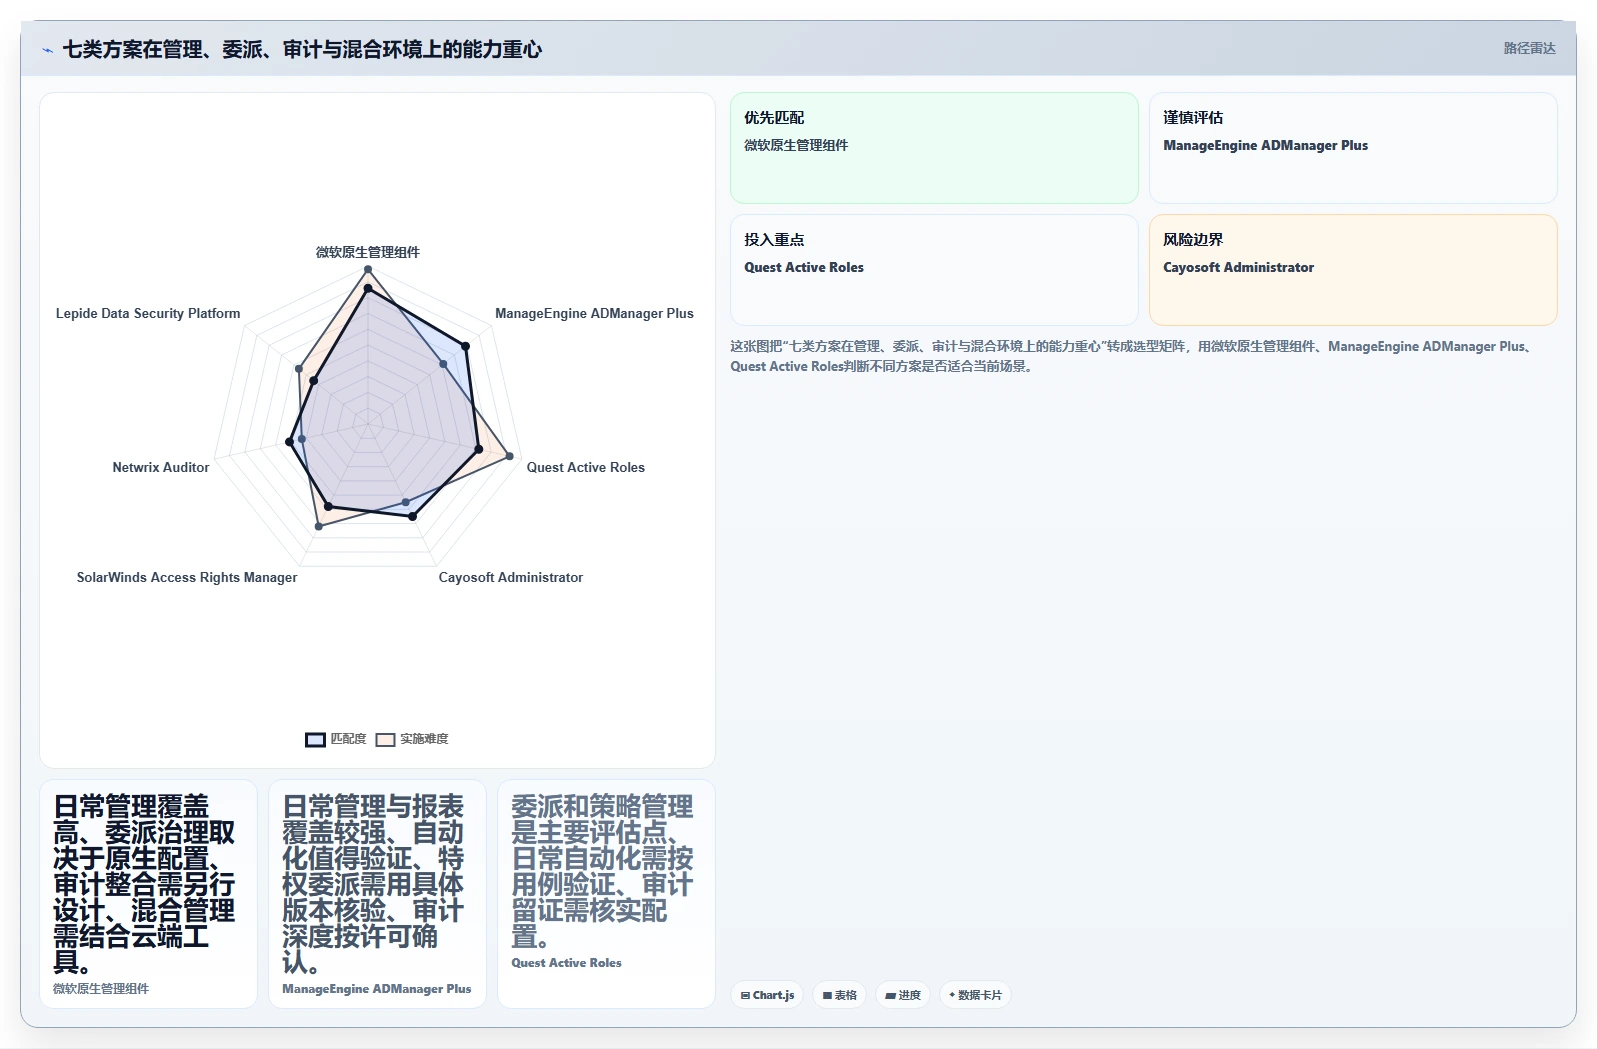
Task: Click the 实施难度 data point on the Quest Active Roles axis
Action: pos(509,456)
